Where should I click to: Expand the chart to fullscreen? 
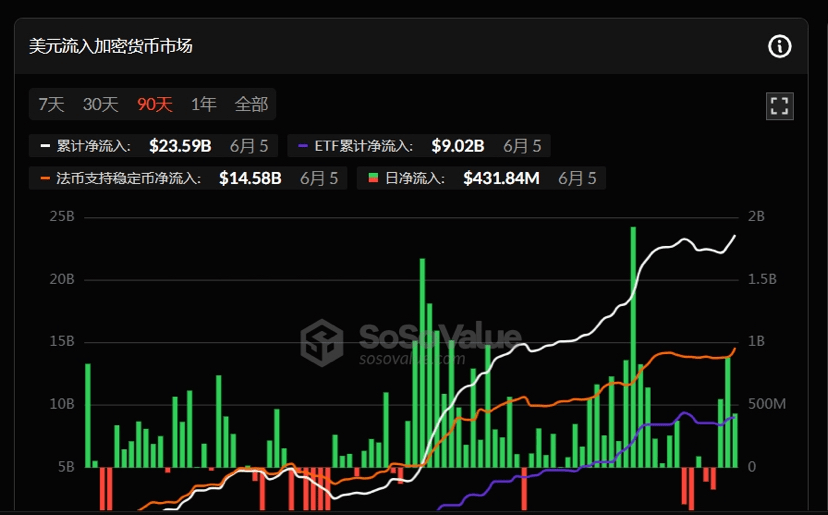[779, 106]
